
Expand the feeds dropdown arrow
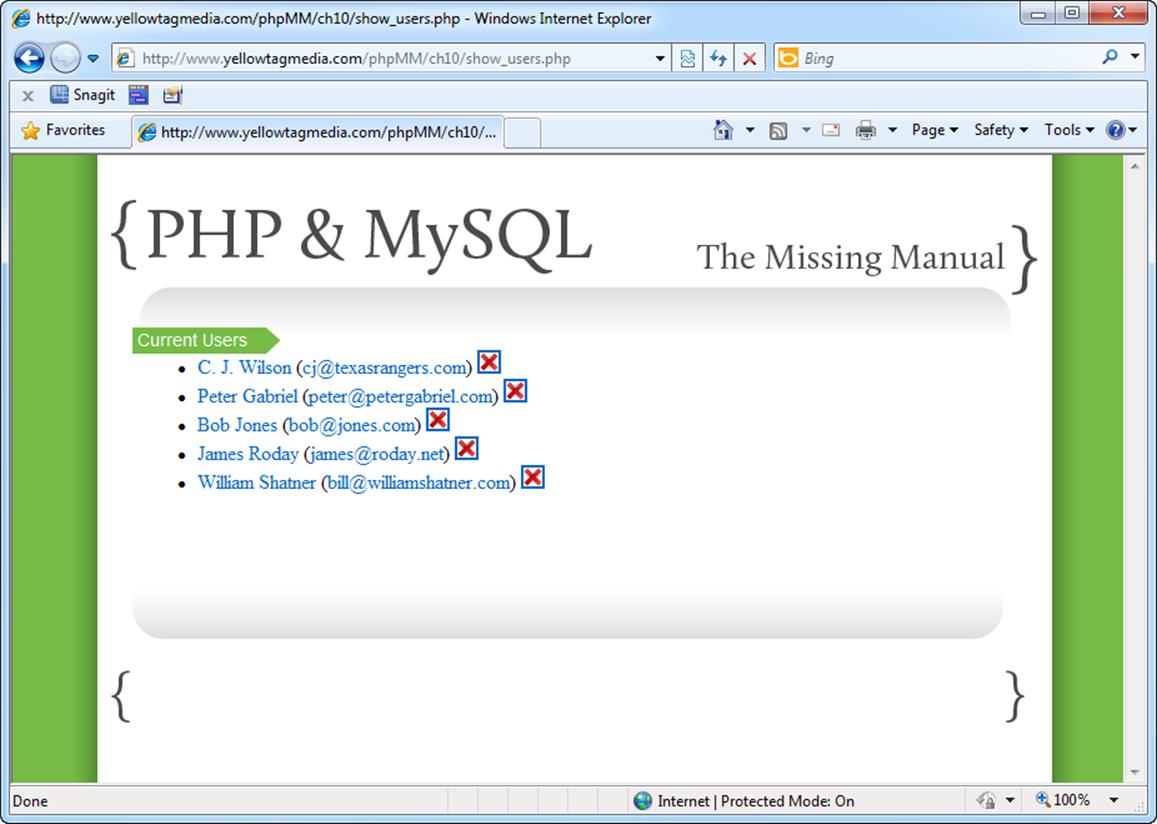point(806,130)
